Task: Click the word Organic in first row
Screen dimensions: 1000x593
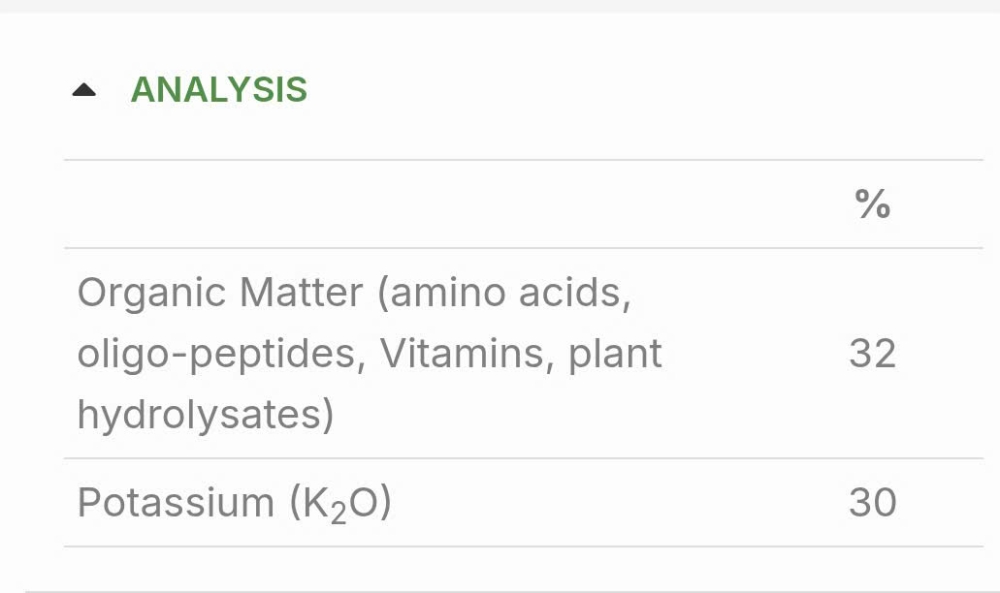Action: point(152,293)
